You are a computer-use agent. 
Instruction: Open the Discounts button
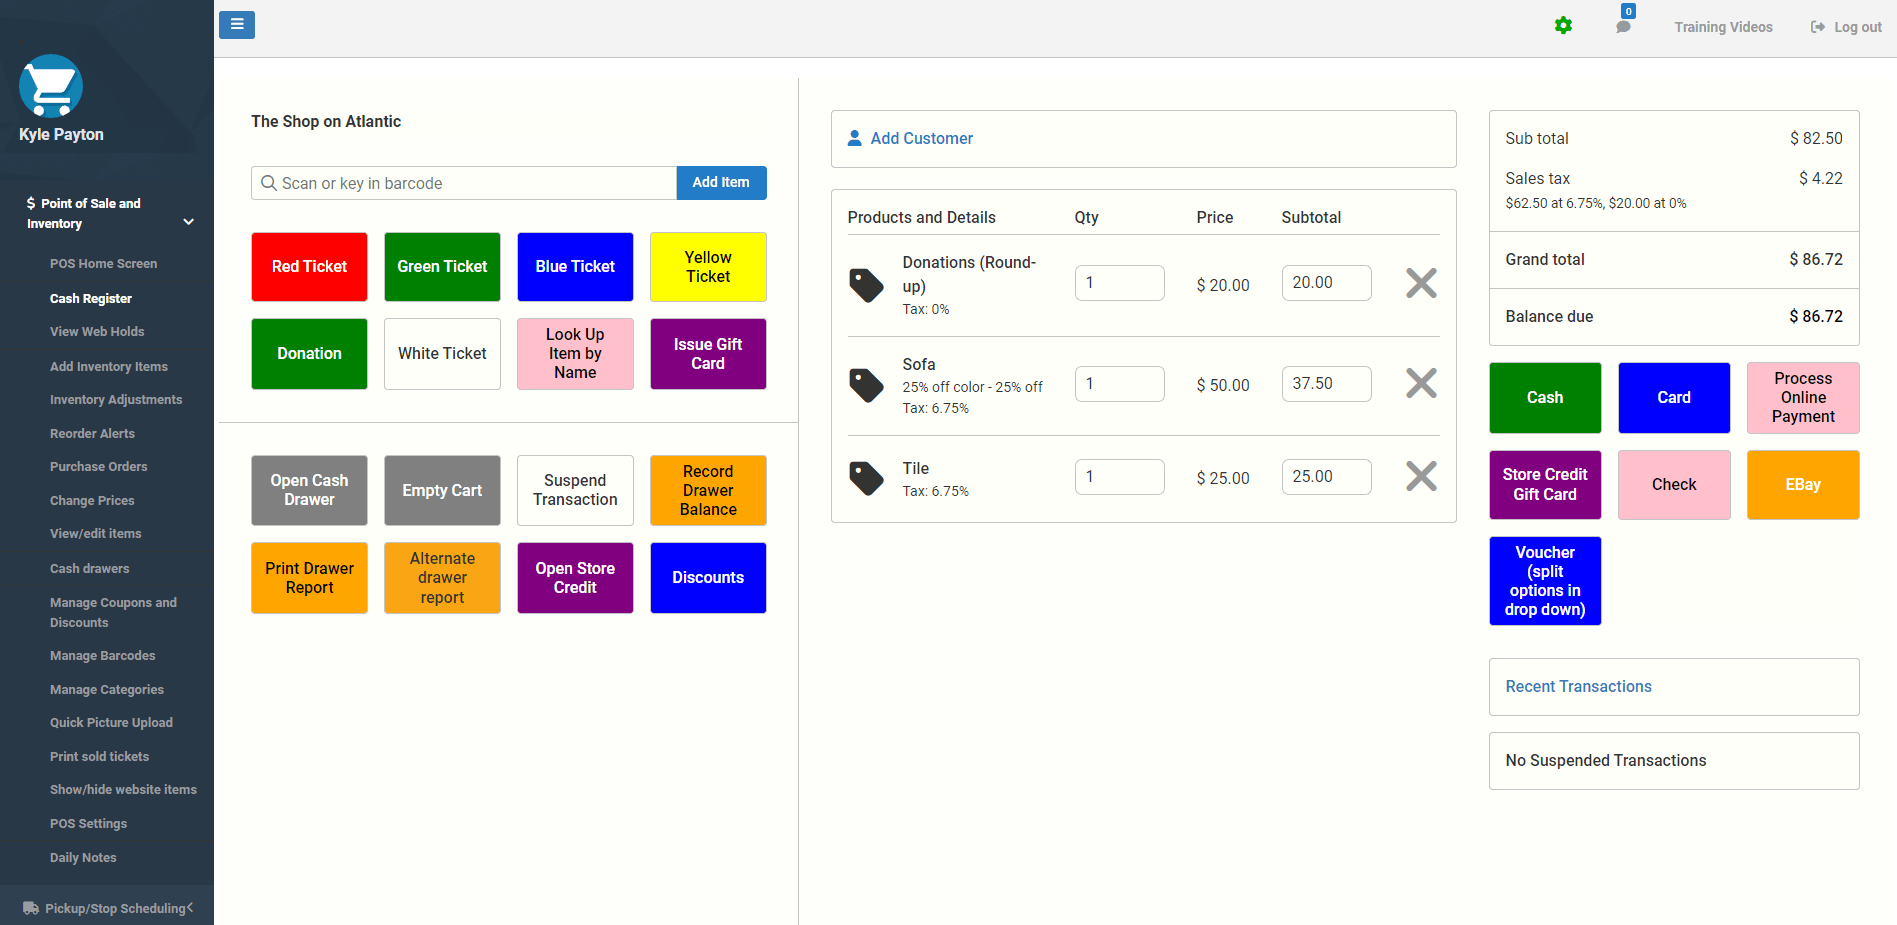[x=708, y=578]
